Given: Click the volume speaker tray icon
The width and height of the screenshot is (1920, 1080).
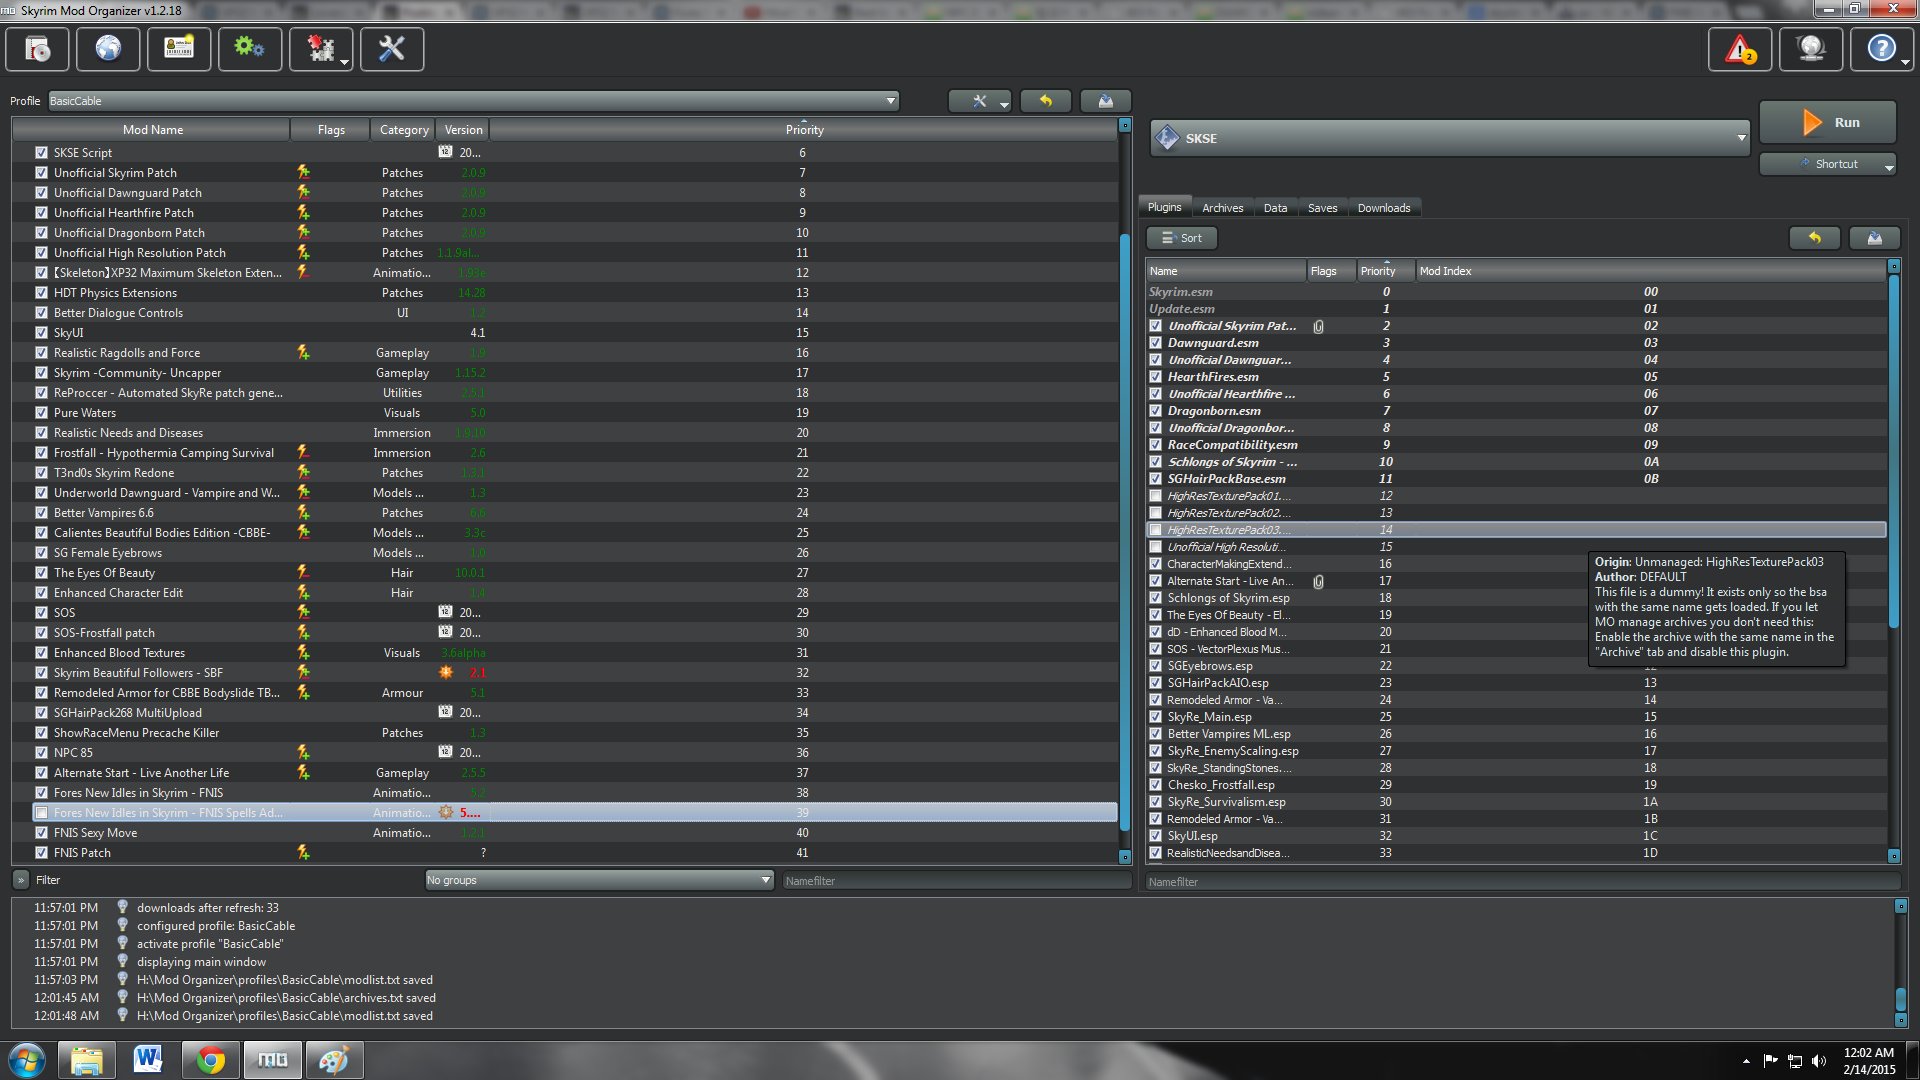Looking at the screenshot, I should [1818, 1061].
